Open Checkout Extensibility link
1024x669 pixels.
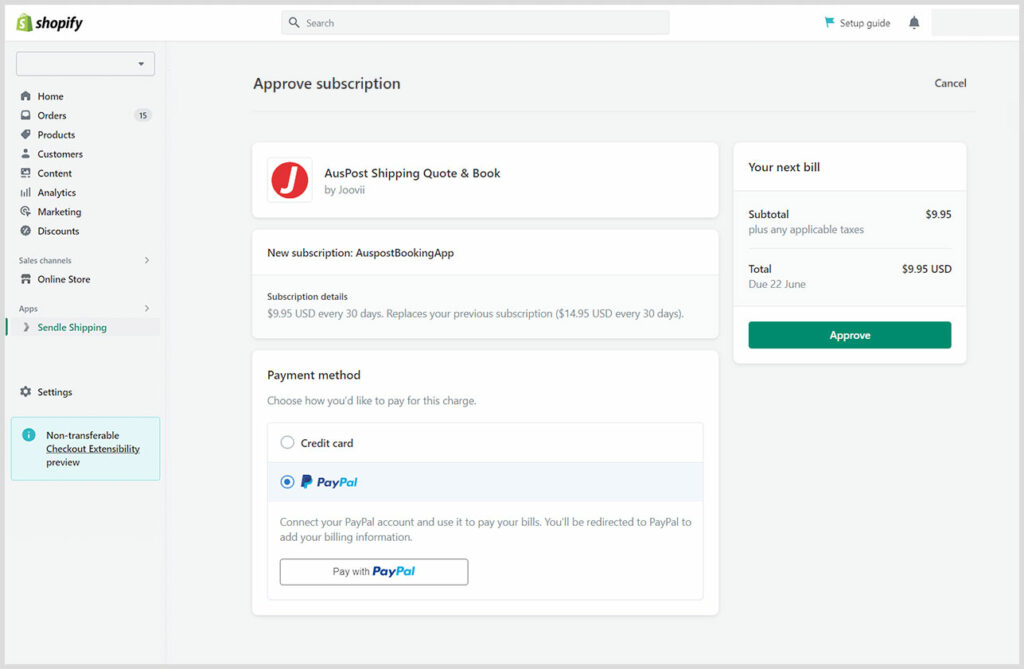tap(93, 449)
